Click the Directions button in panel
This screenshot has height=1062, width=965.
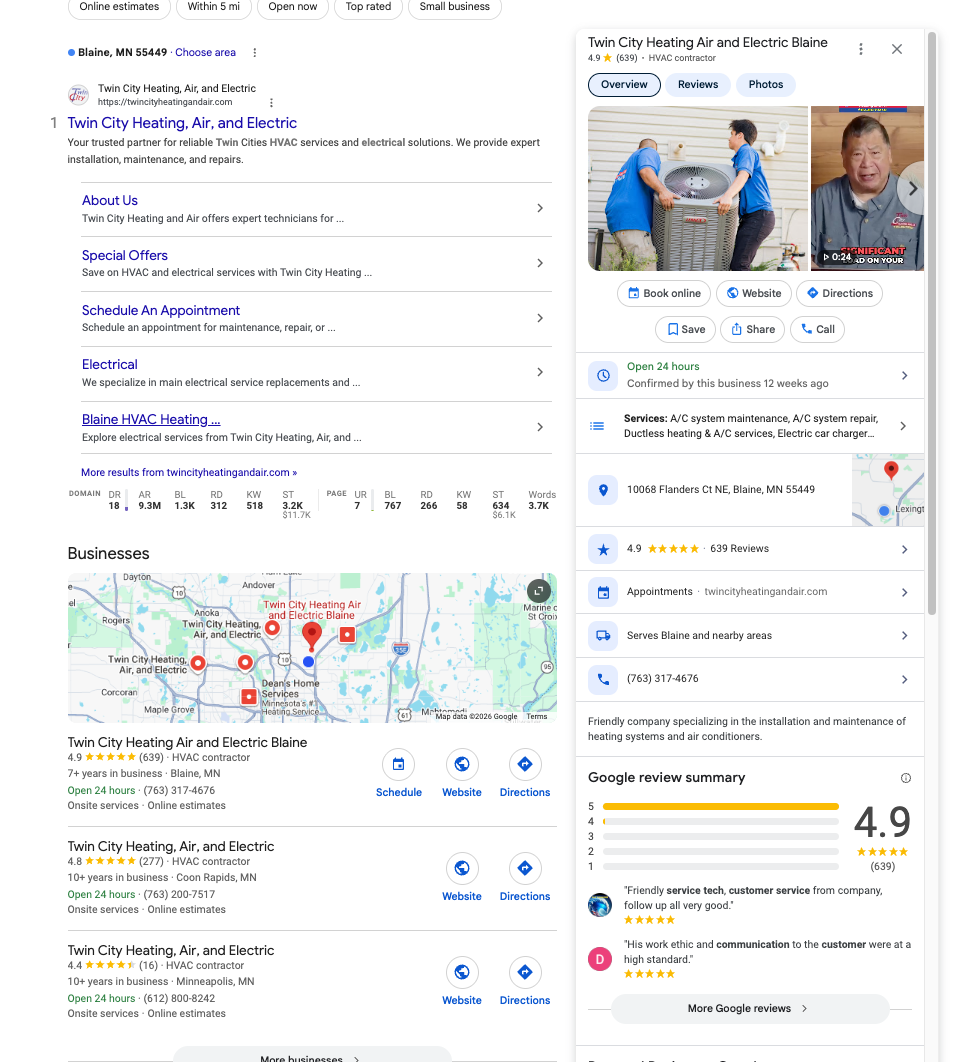[x=839, y=293]
